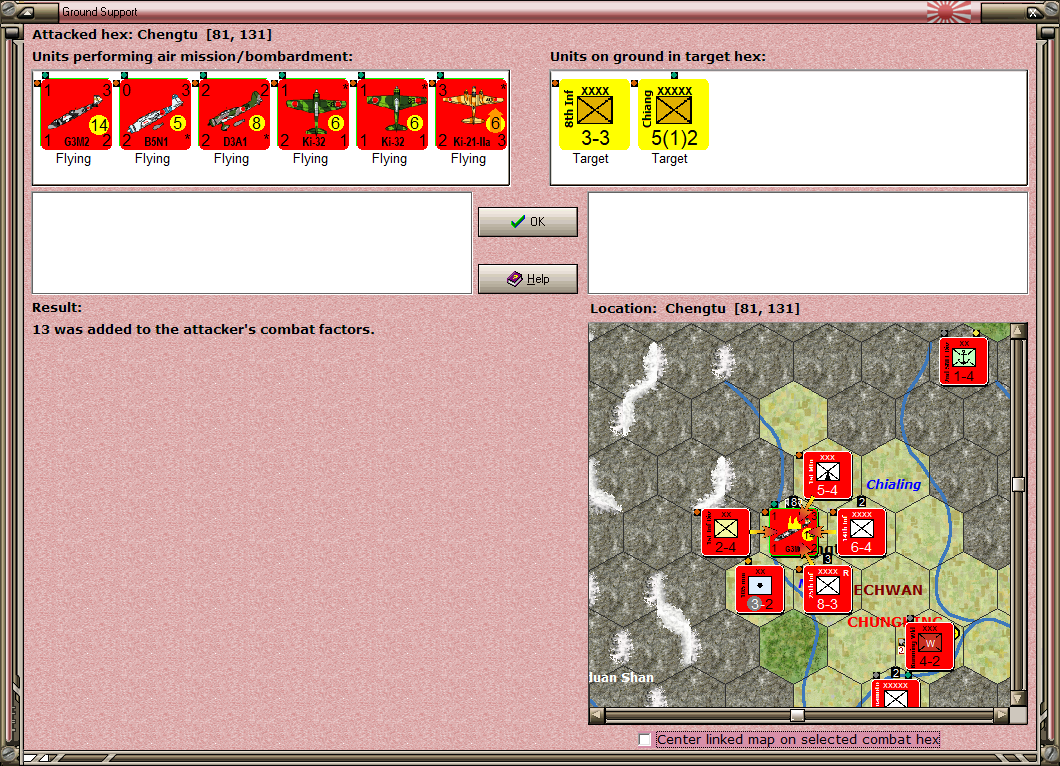
Task: Click the map's vertical scroll down arrow
Action: pos(1018,698)
